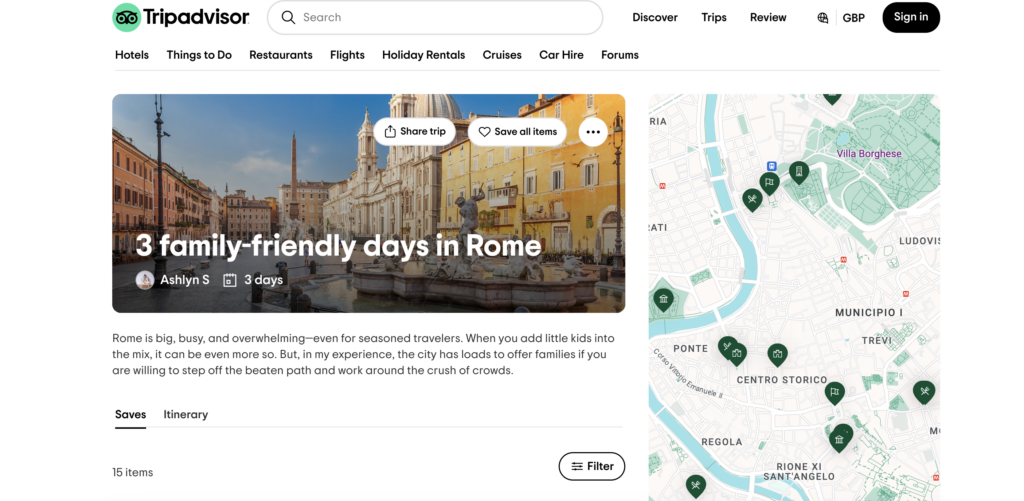Click the blue metro station marker

[x=772, y=166]
